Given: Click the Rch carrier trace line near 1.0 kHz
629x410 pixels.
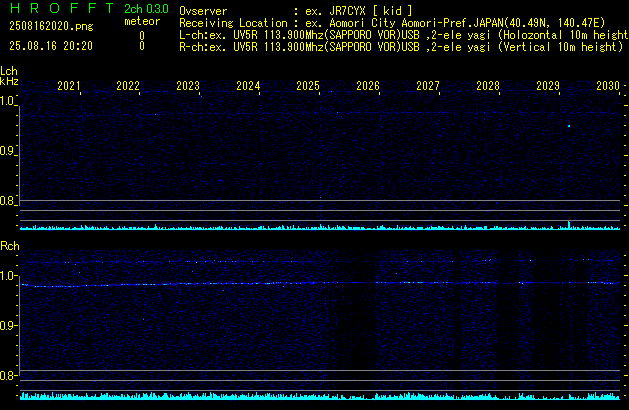Looking at the screenshot, I should tap(320, 284).
